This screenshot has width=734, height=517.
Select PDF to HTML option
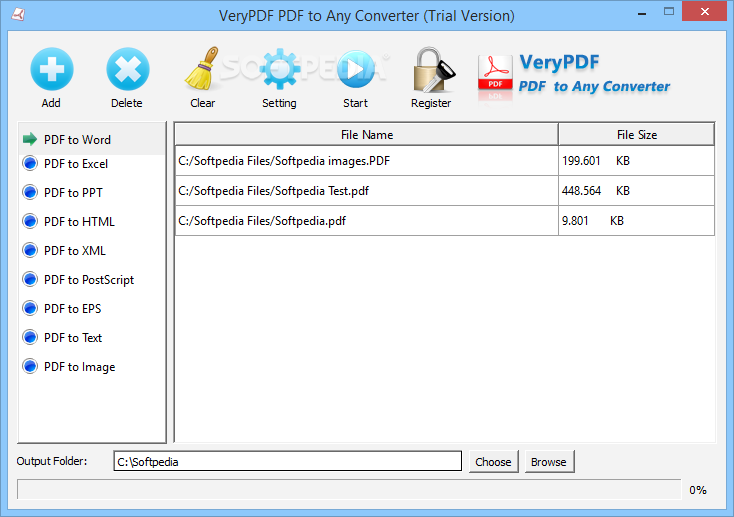coord(68,222)
